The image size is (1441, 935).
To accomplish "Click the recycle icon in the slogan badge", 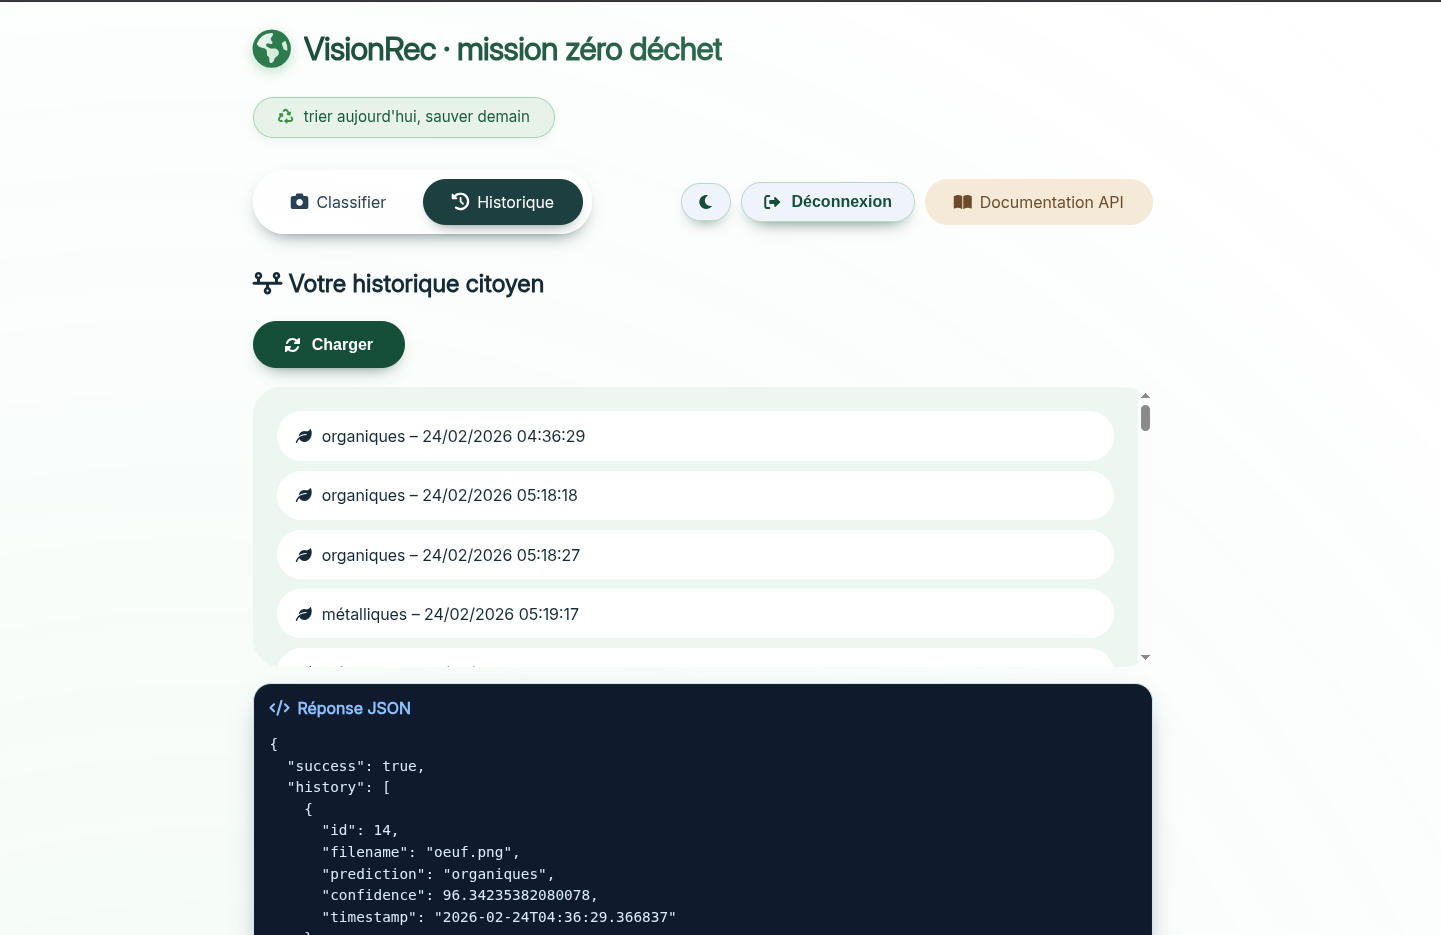I will (x=285, y=117).
